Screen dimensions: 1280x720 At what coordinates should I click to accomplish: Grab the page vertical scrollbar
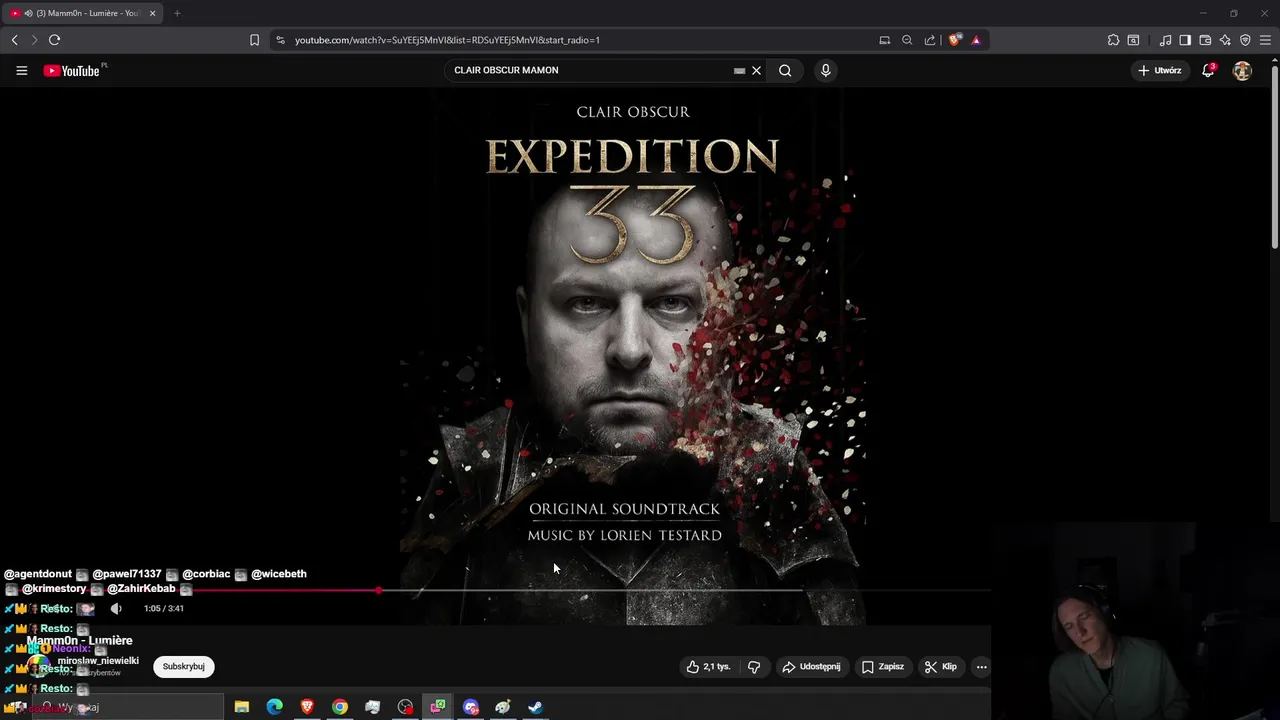(x=1274, y=155)
